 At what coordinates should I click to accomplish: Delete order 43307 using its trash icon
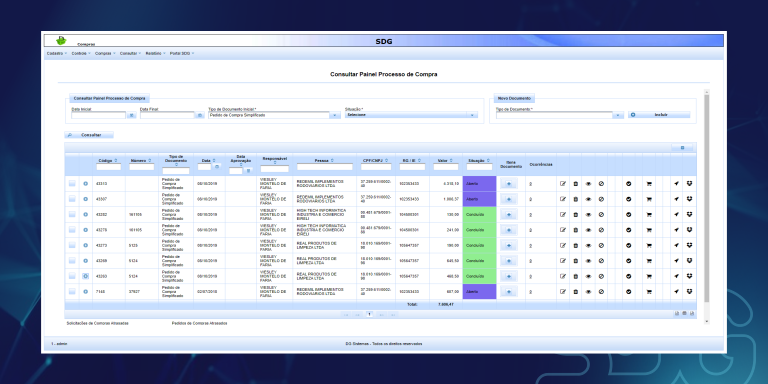[576, 199]
